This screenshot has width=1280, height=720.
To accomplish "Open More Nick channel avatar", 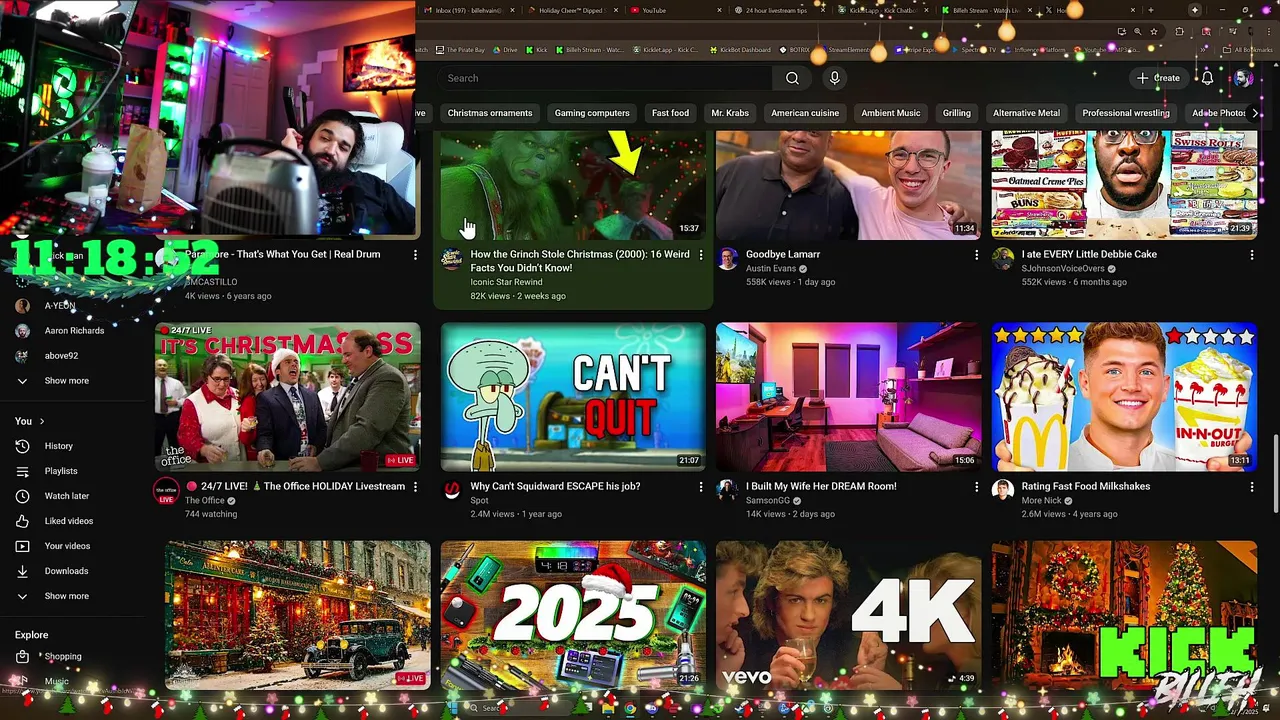I will pyautogui.click(x=1002, y=491).
